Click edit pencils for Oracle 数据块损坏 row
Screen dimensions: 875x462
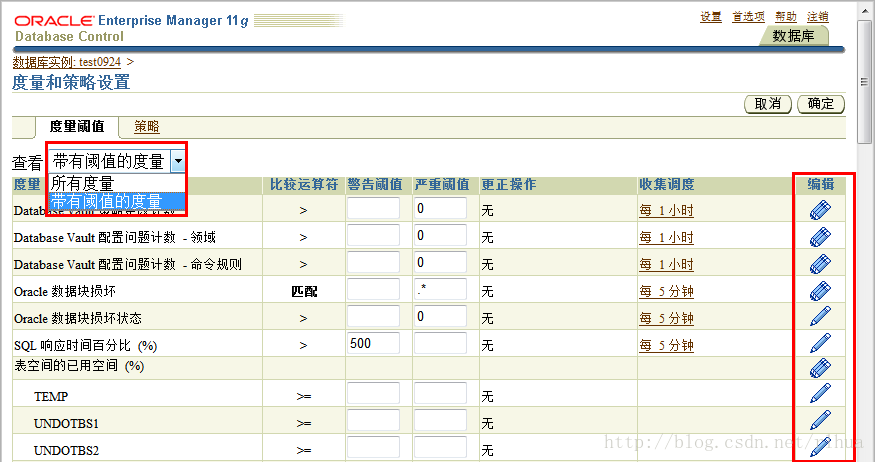[820, 290]
